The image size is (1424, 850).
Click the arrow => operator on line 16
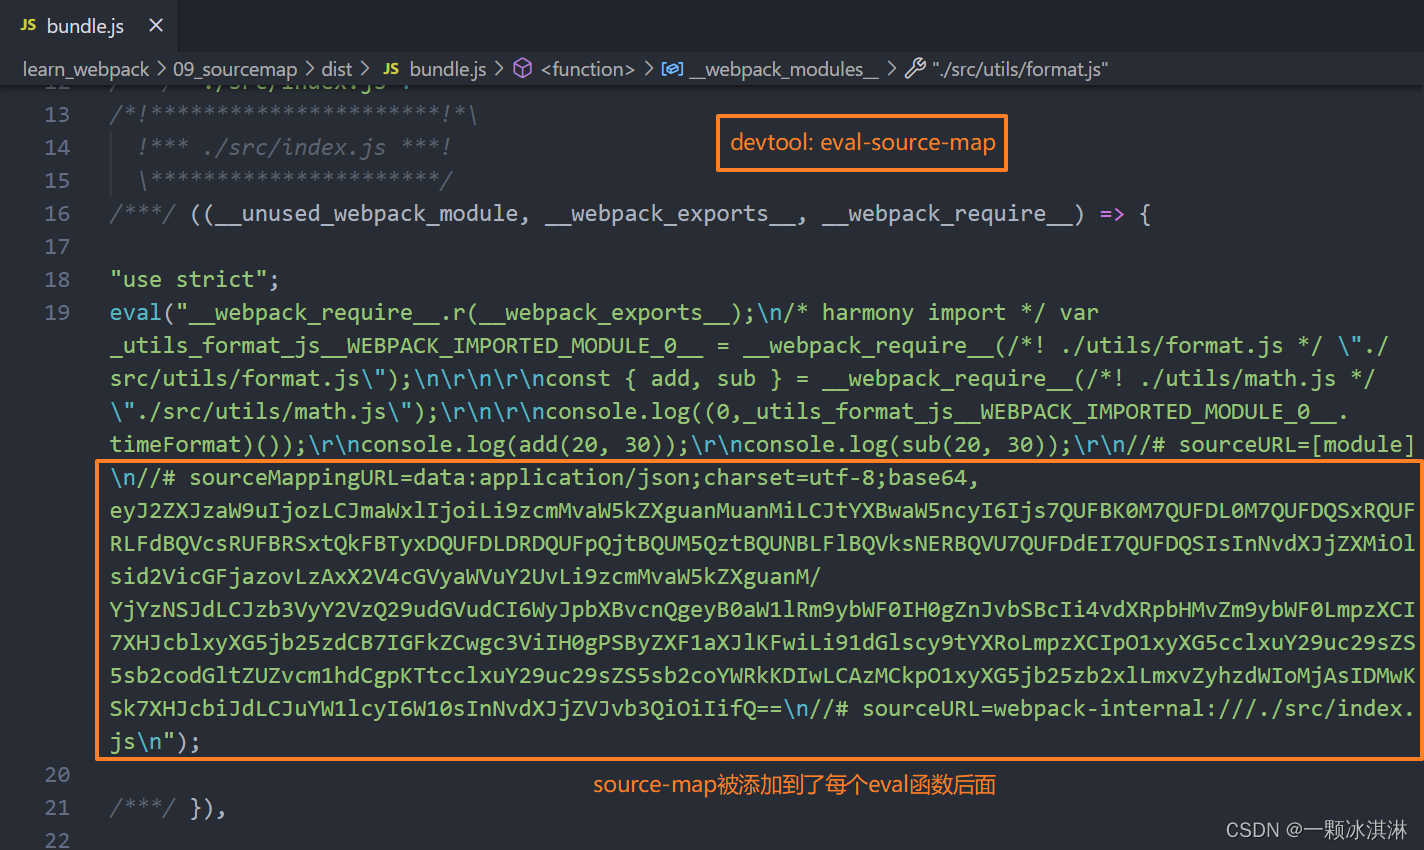tap(1112, 213)
